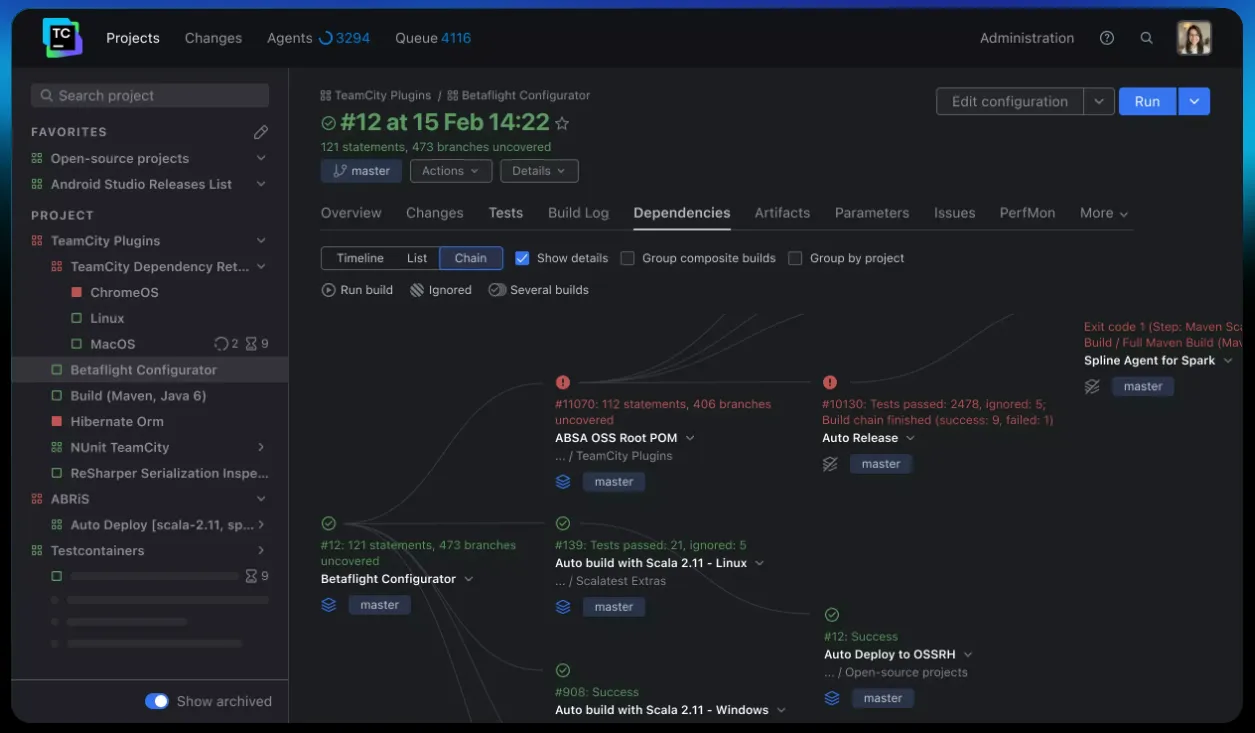Click the red square icon beside ChromeOS
Image resolution: width=1255 pixels, height=733 pixels.
click(76, 293)
